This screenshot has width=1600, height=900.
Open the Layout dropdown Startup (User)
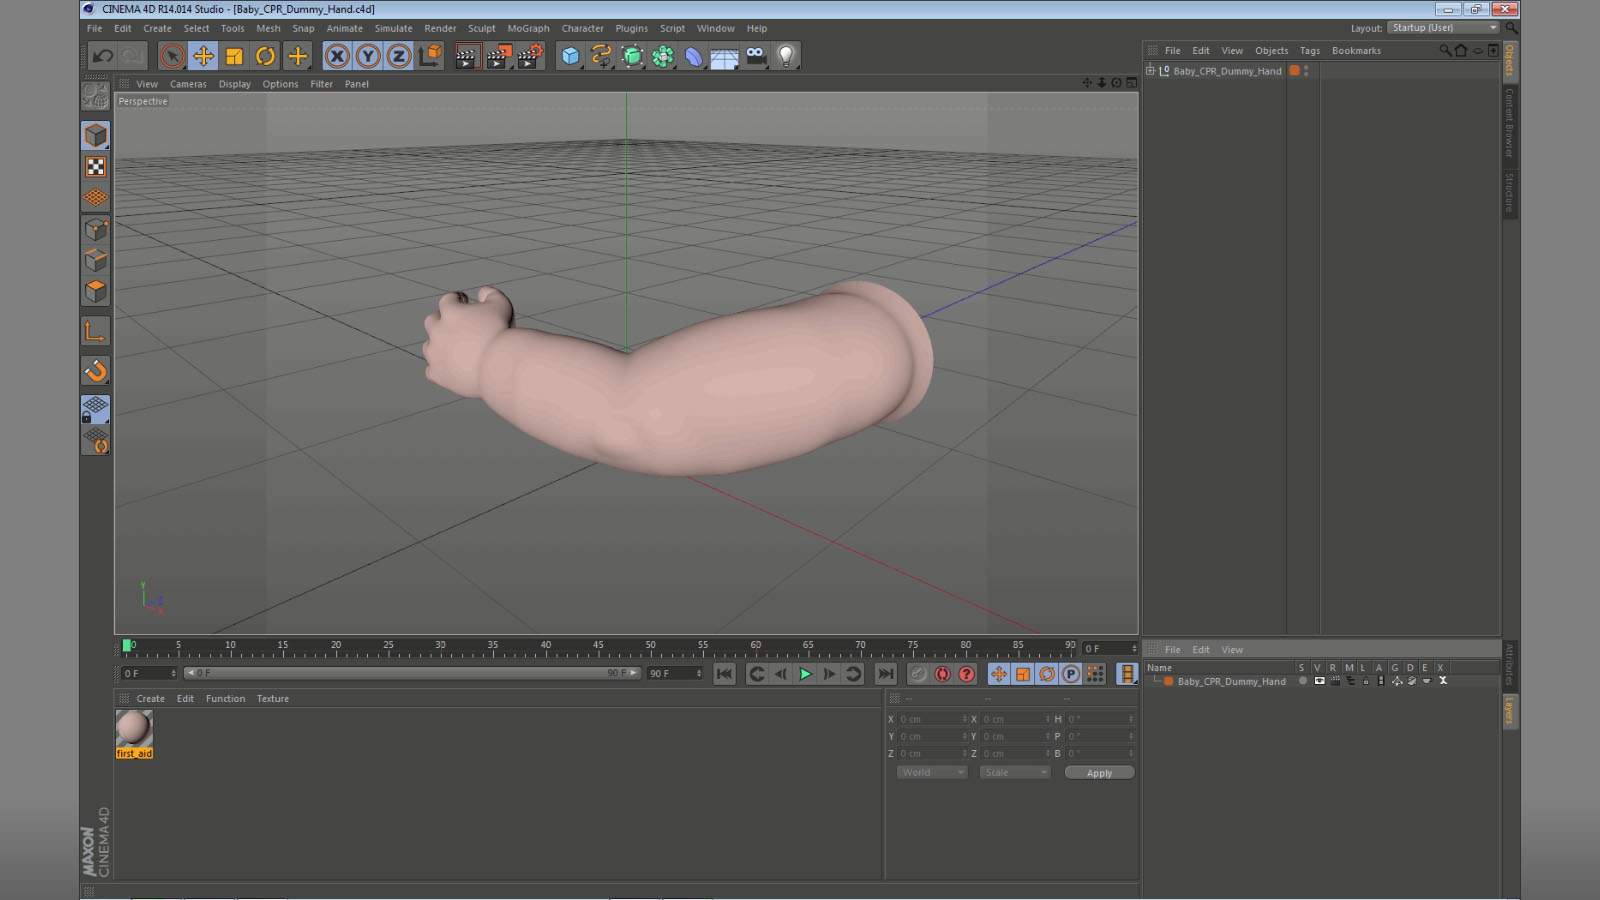[1444, 28]
